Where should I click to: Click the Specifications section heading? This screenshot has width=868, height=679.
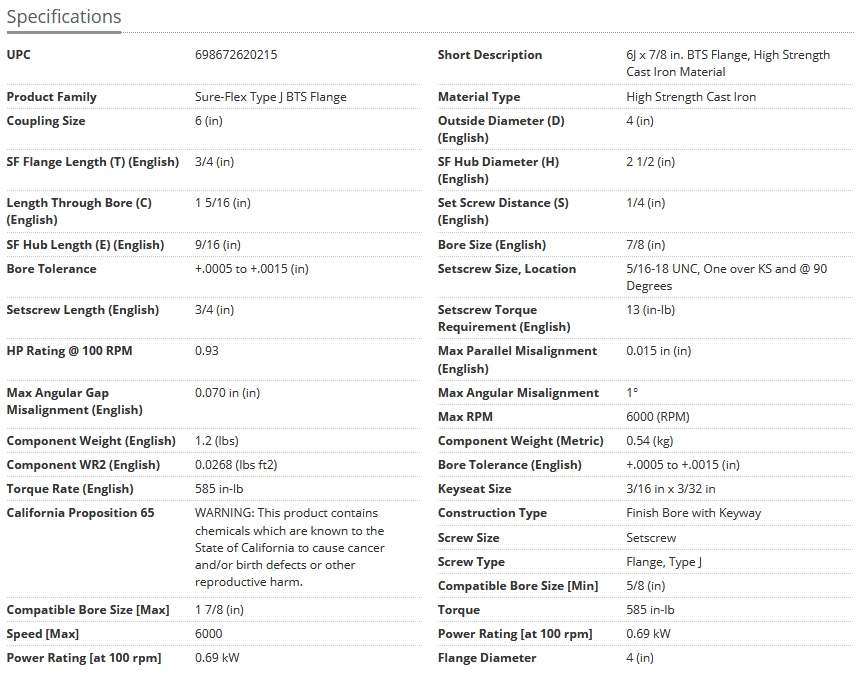pos(64,17)
